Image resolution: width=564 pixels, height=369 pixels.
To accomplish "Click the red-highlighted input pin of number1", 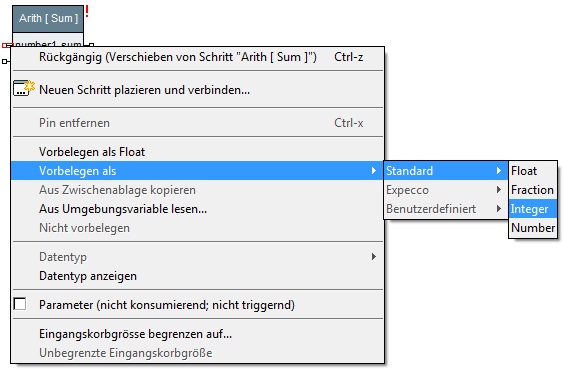I will 7,45.
